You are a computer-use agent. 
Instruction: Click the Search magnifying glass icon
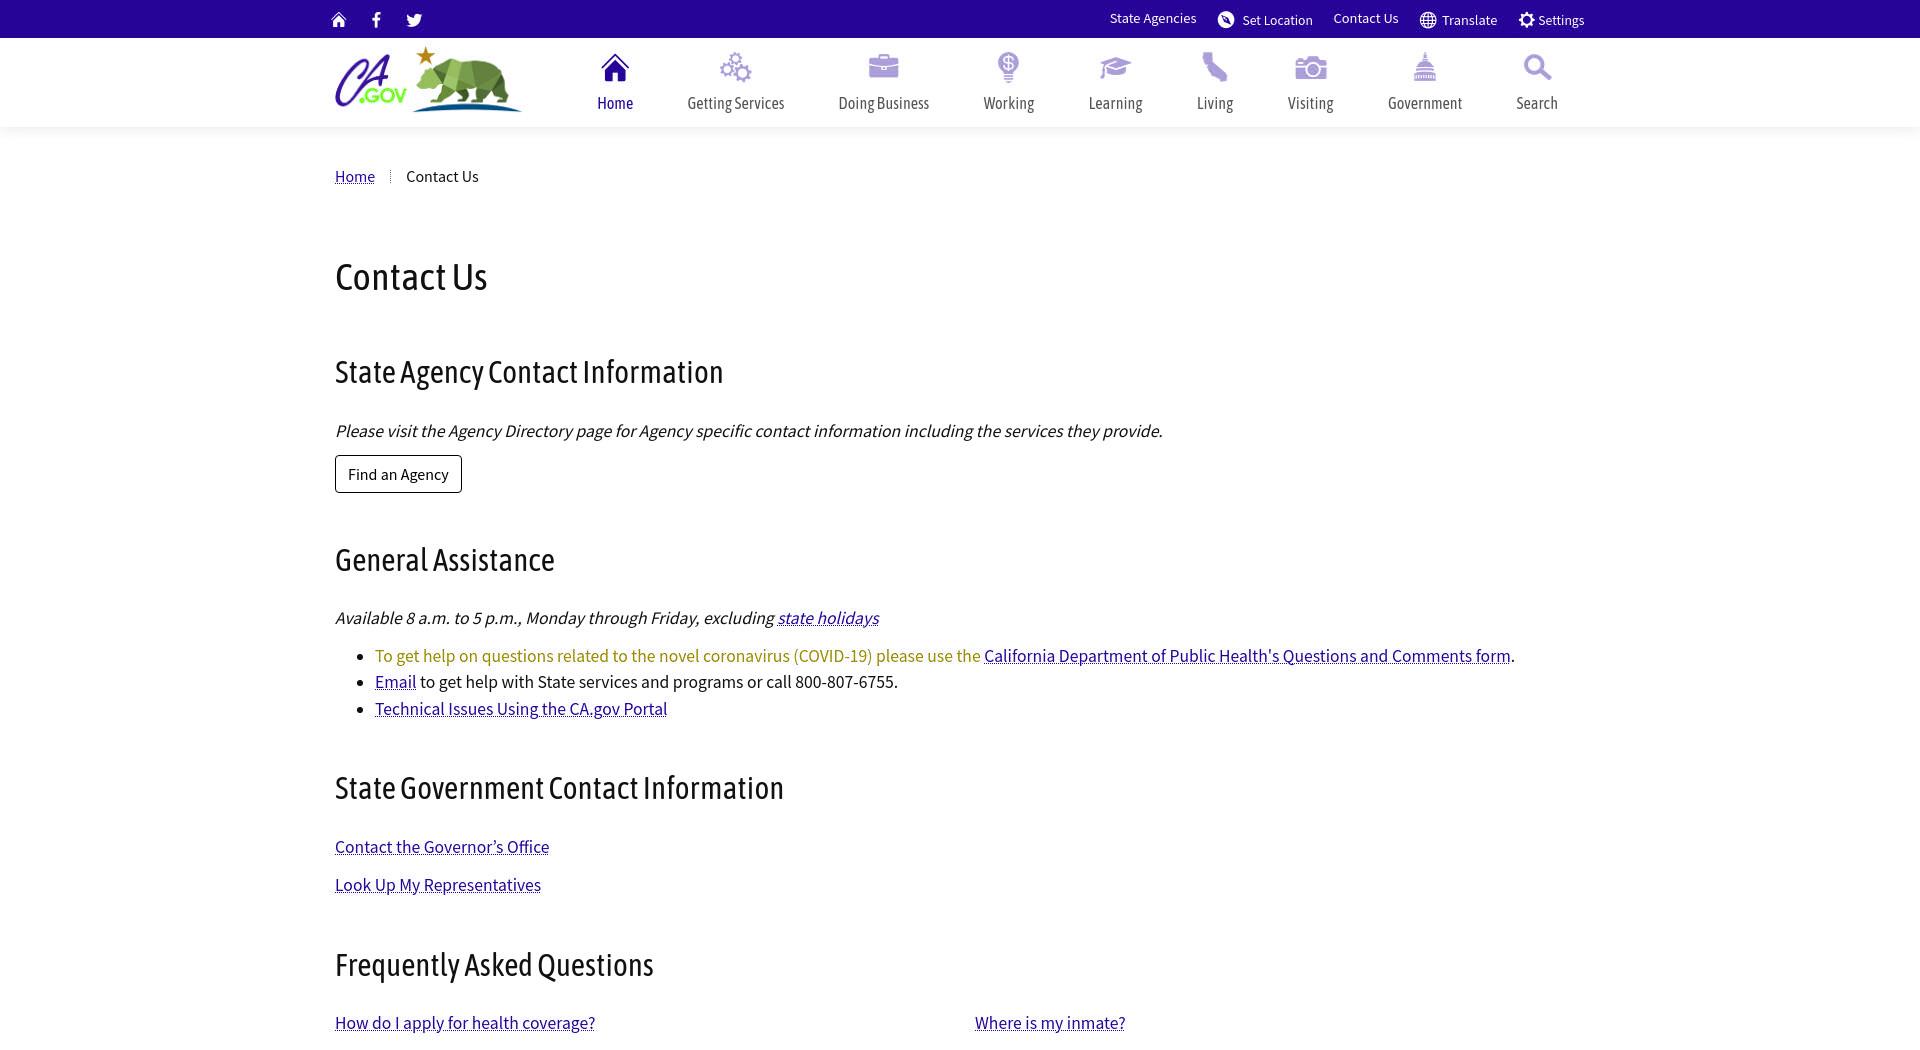click(x=1537, y=68)
